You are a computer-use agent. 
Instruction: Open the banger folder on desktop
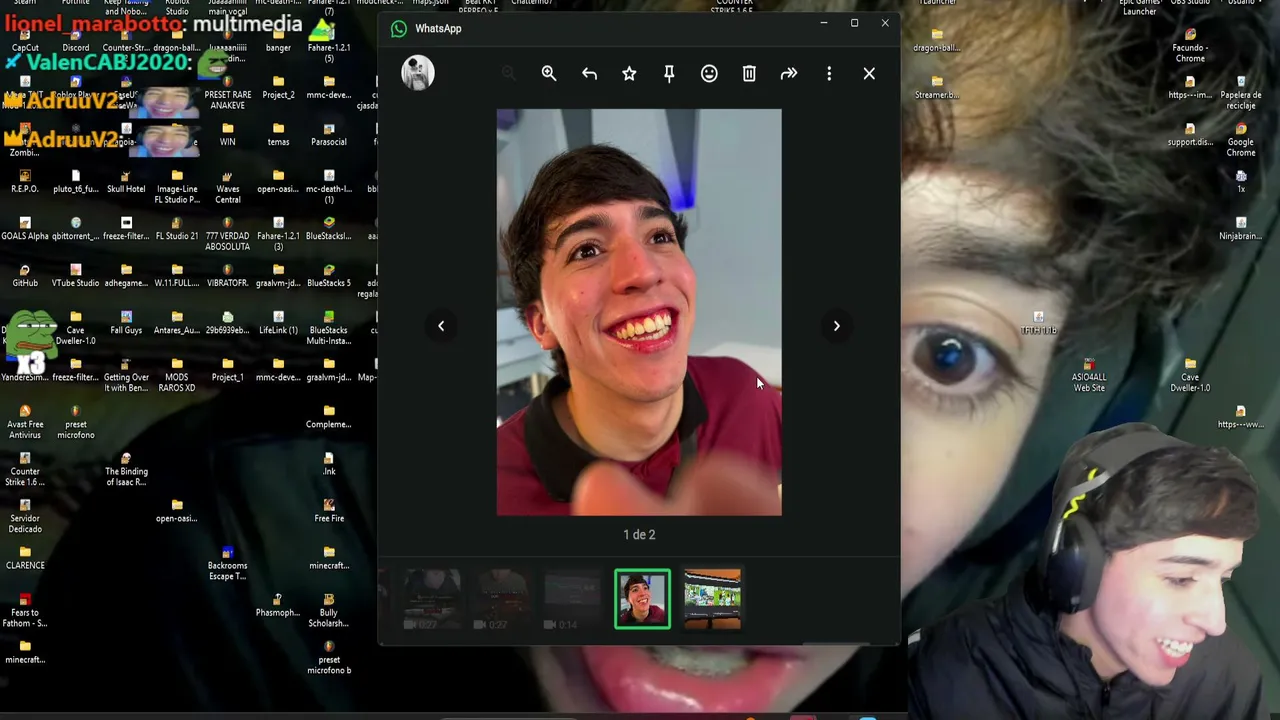[278, 40]
